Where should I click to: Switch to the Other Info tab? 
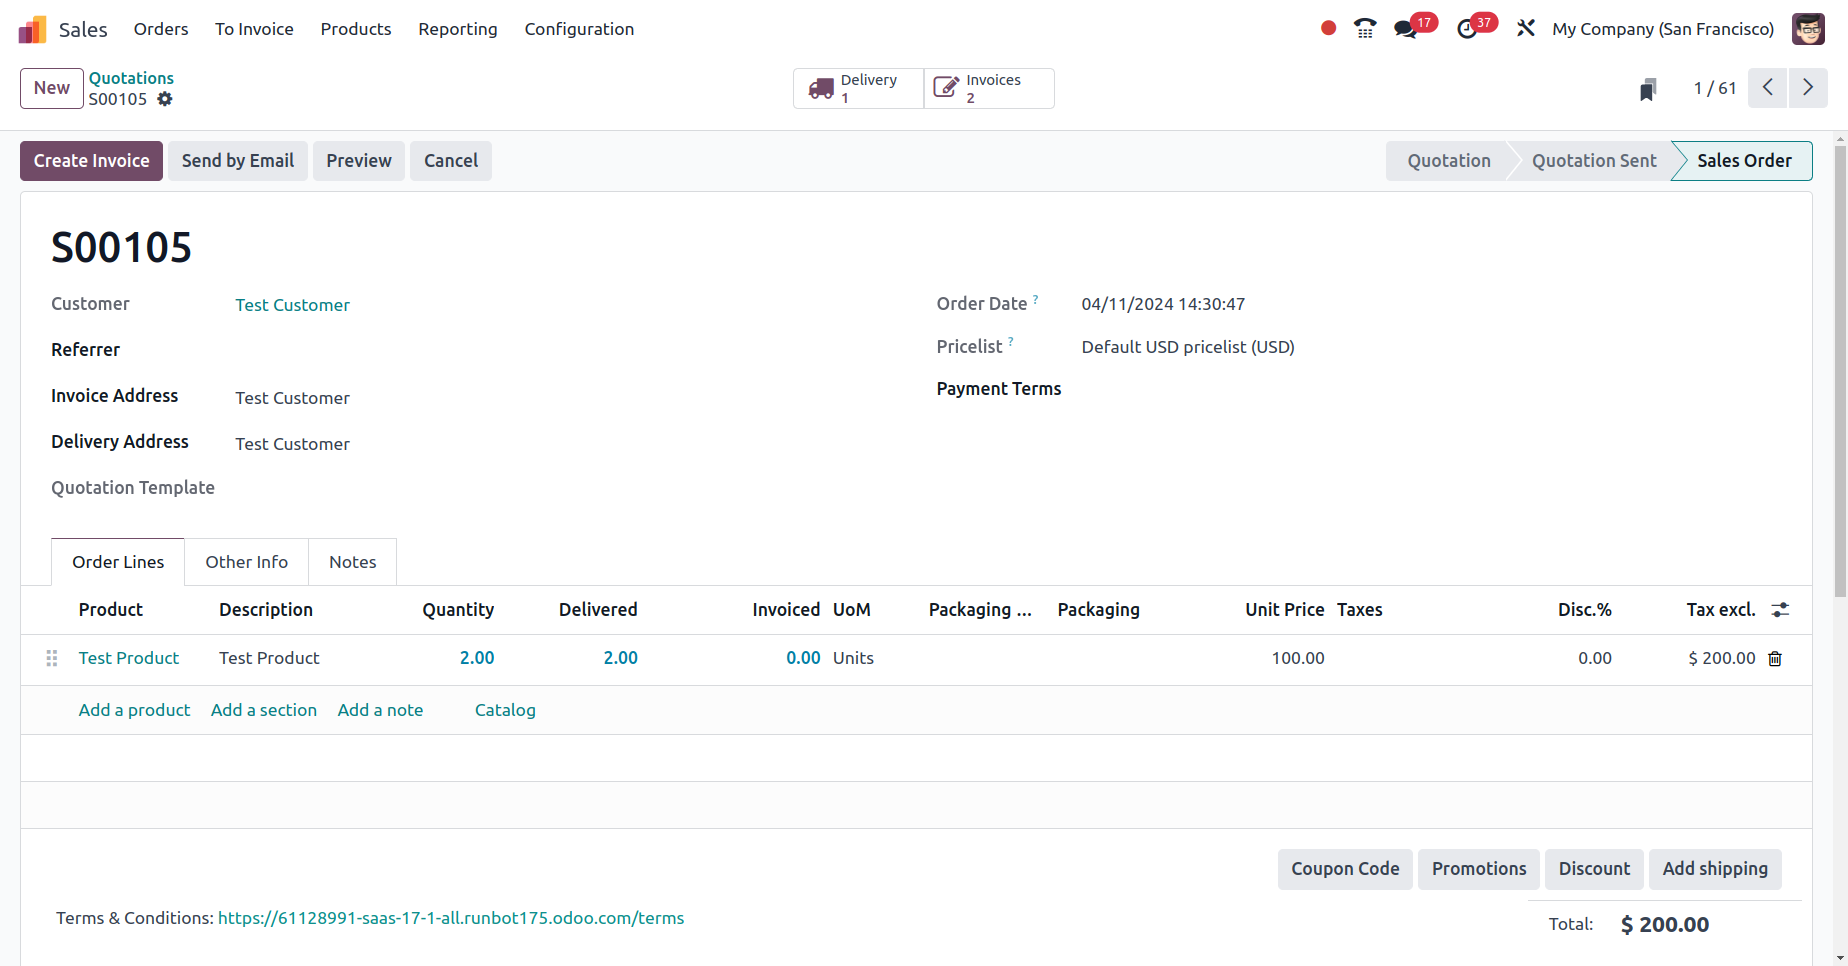click(x=246, y=561)
